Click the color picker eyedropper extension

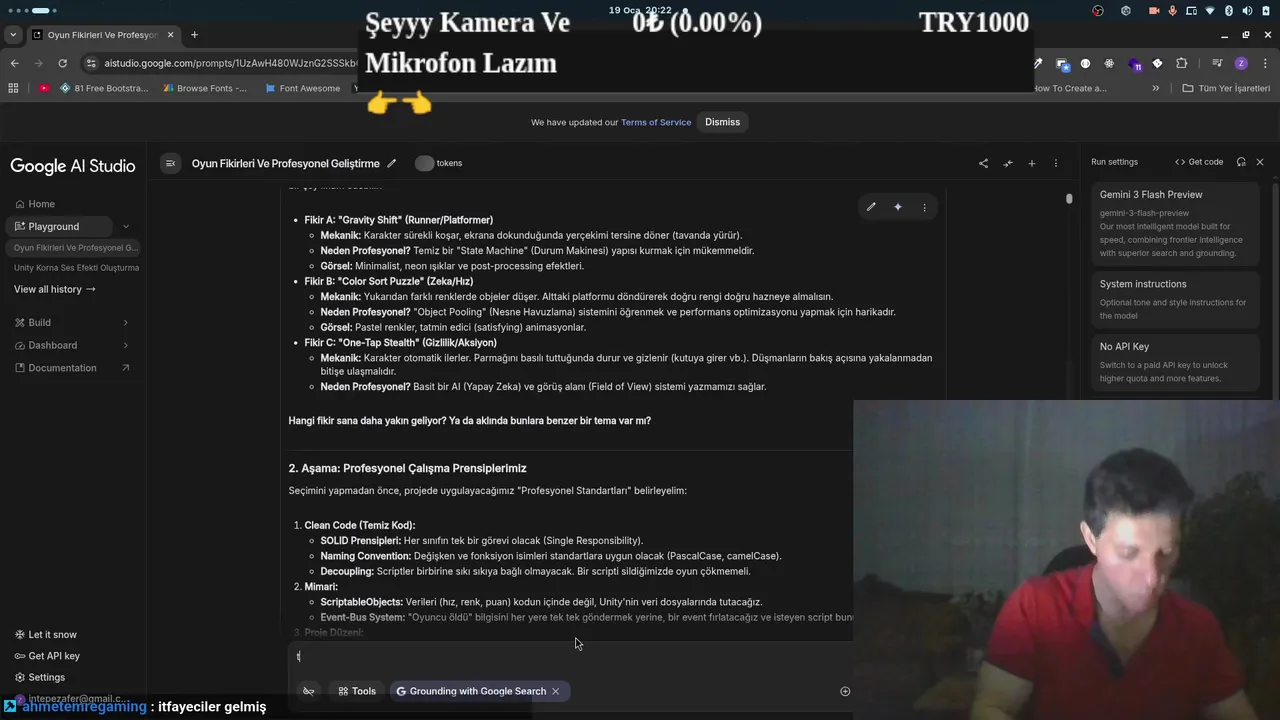click(x=1038, y=63)
